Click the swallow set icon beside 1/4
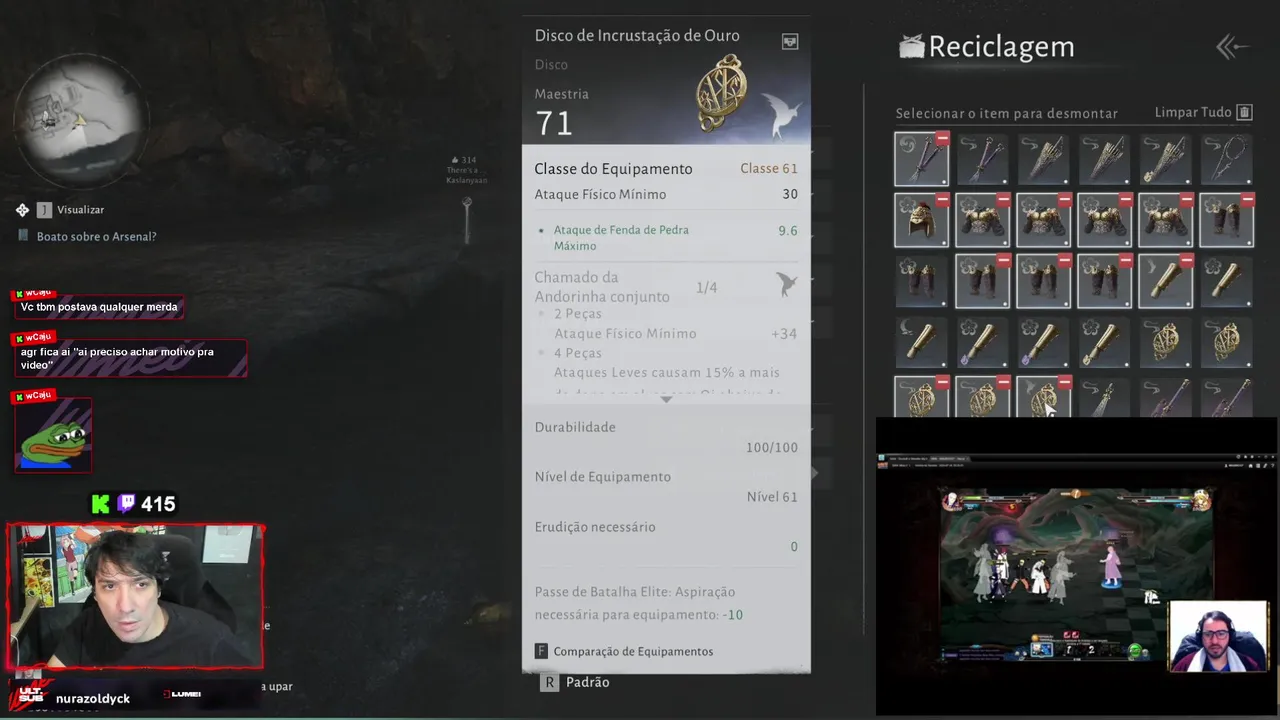 tap(787, 286)
